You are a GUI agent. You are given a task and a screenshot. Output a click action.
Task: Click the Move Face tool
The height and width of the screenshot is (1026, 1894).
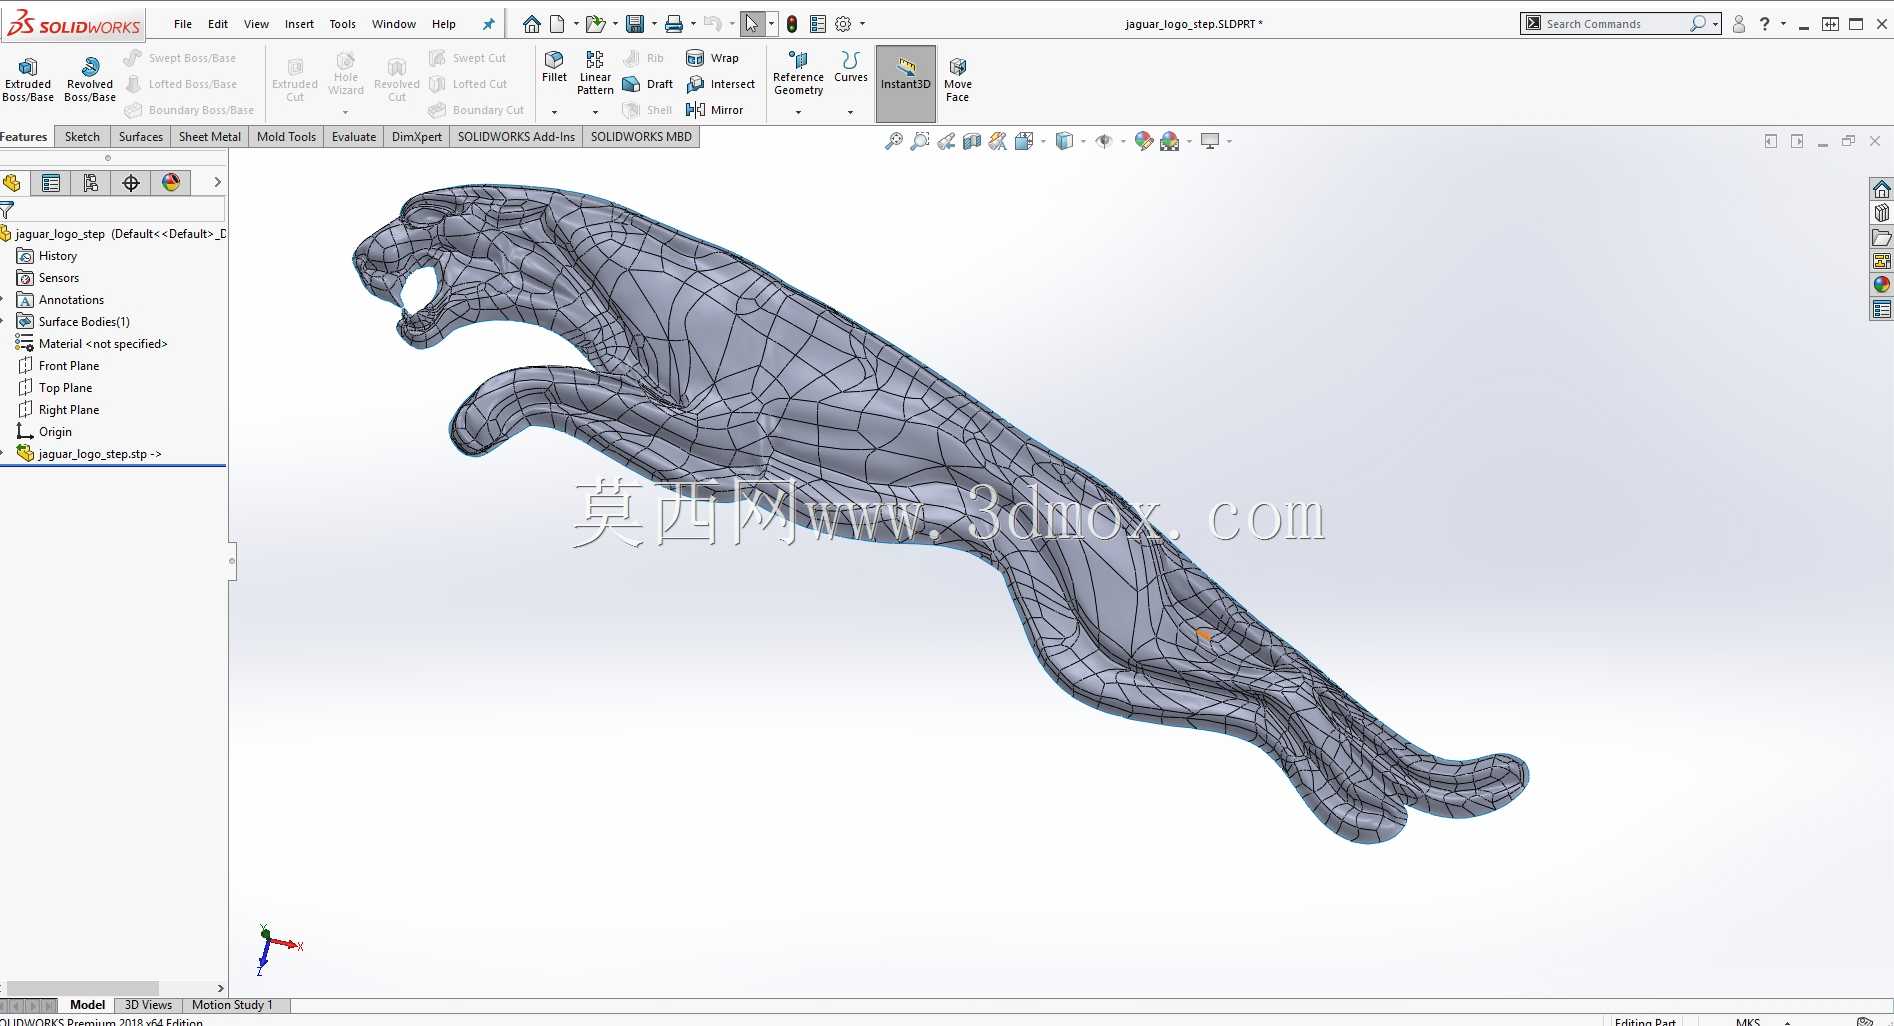coord(958,79)
